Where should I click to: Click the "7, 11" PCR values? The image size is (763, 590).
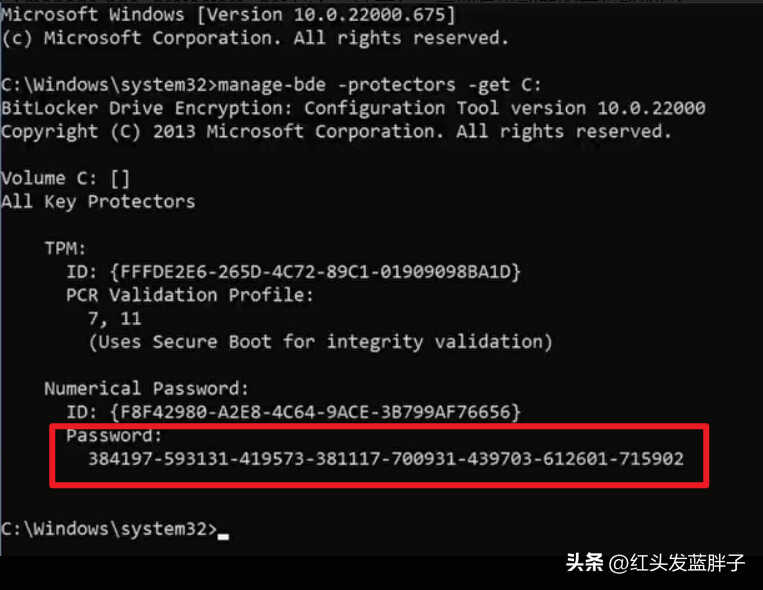coord(115,319)
